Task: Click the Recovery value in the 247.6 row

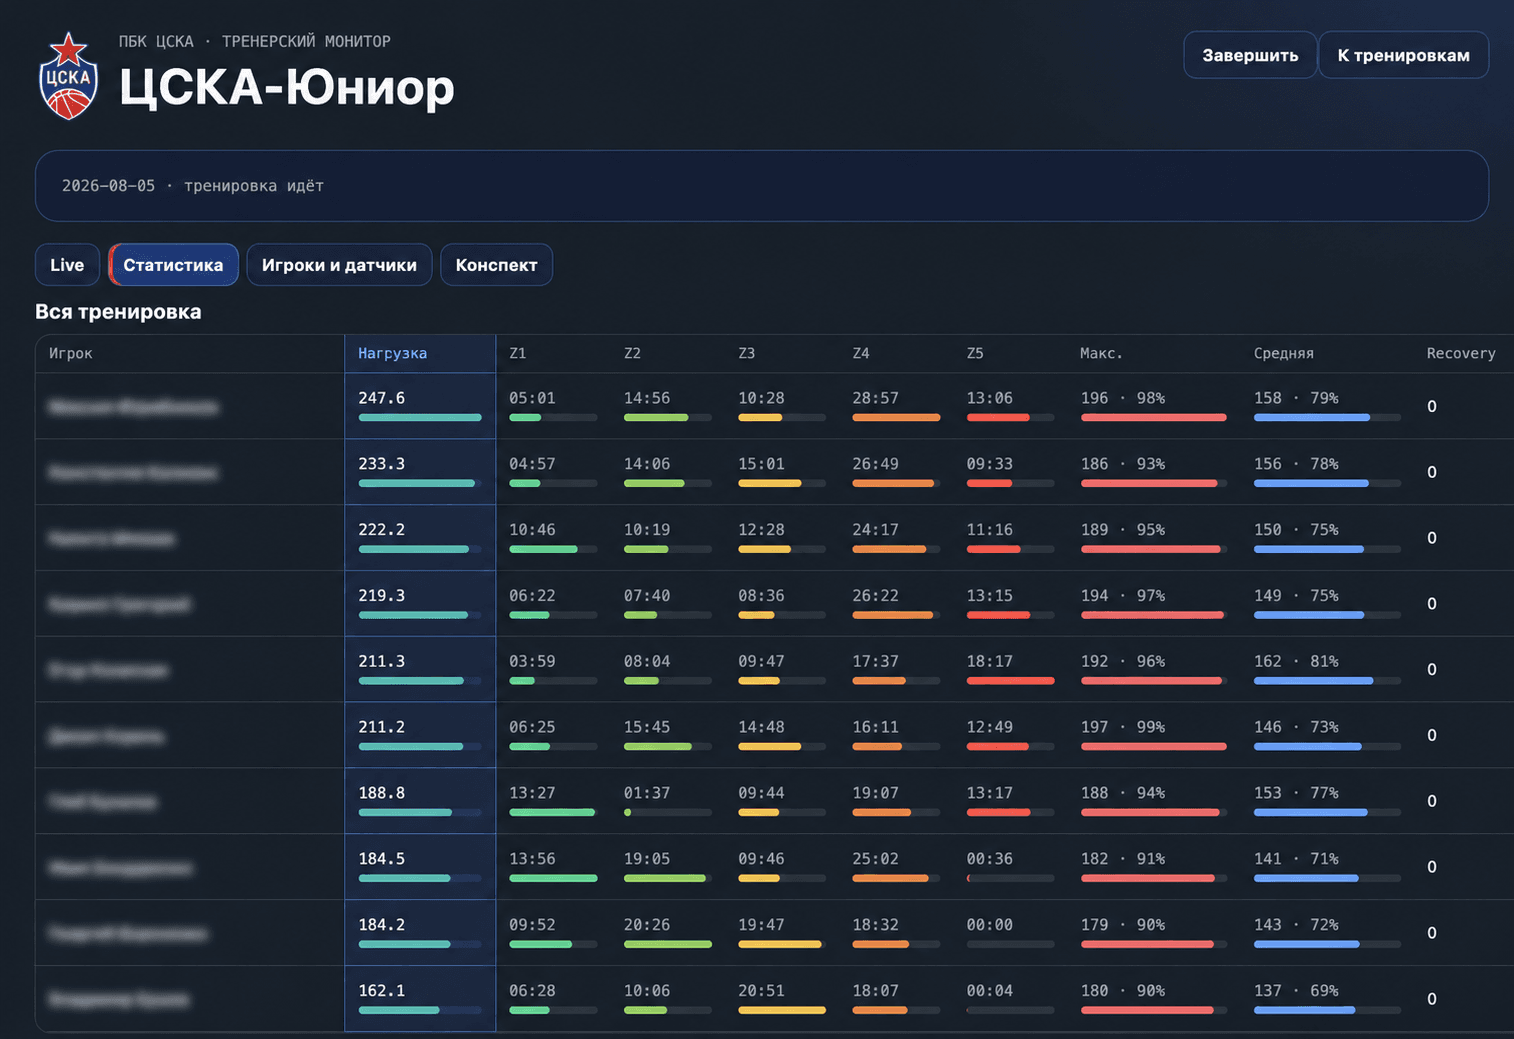Action: point(1432,407)
